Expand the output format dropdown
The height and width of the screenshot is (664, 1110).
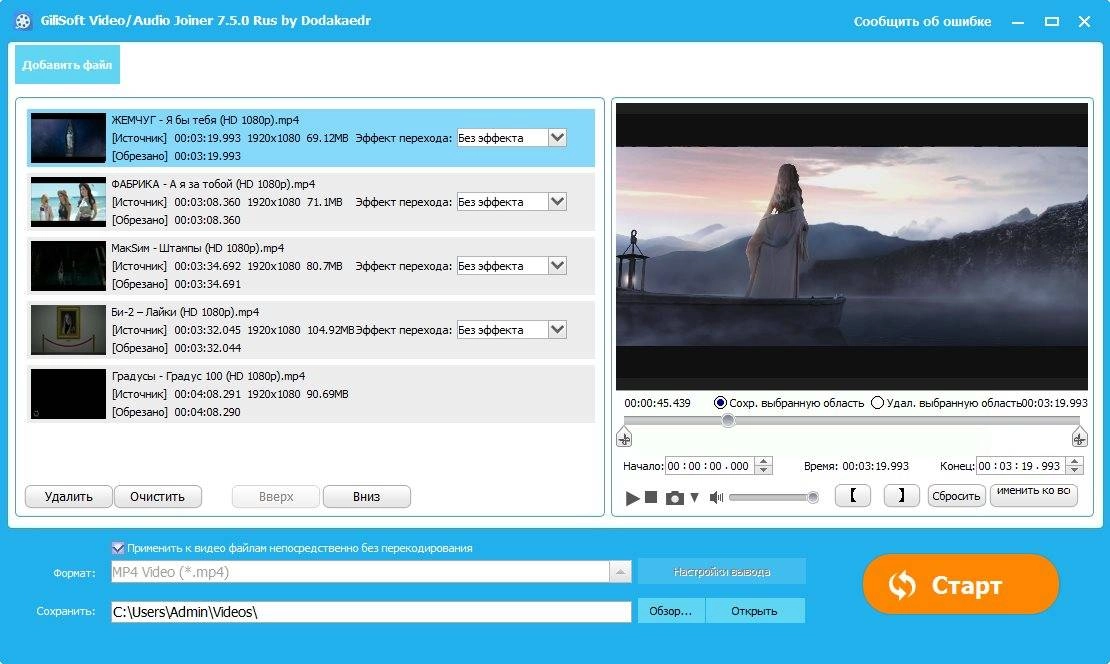pos(620,572)
